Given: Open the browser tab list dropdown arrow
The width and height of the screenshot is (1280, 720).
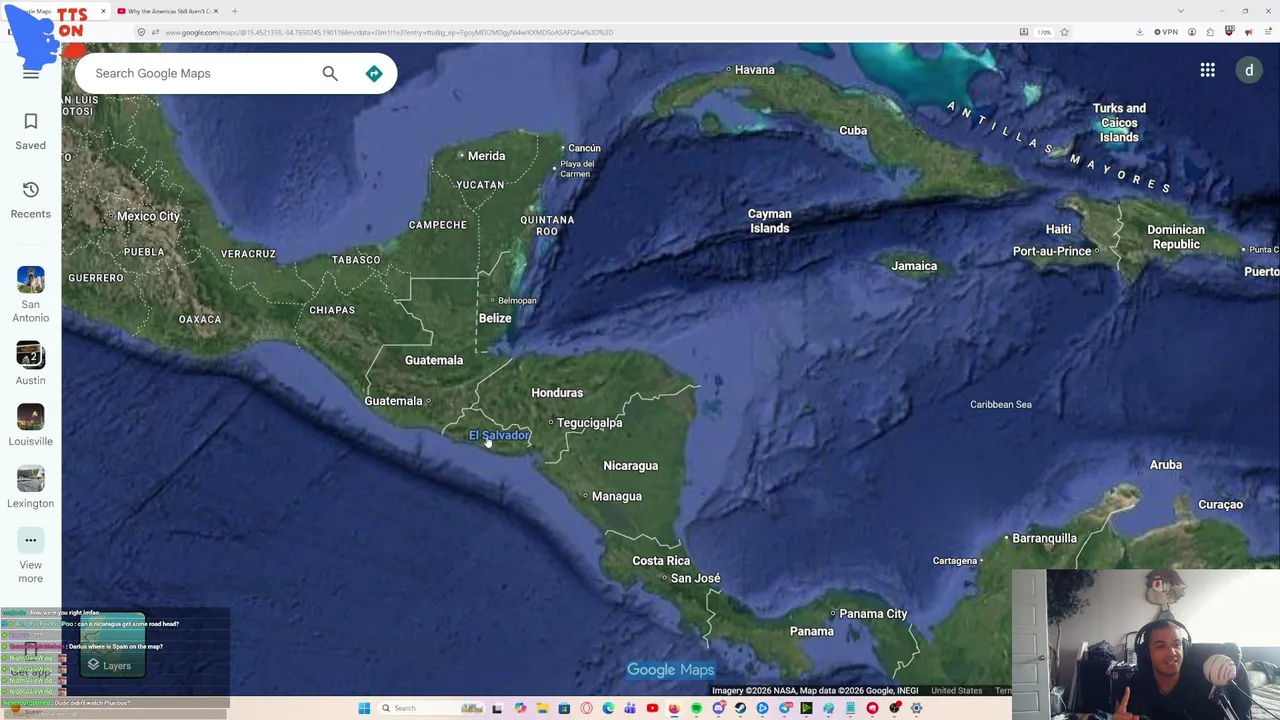Looking at the screenshot, I should pos(1181,11).
